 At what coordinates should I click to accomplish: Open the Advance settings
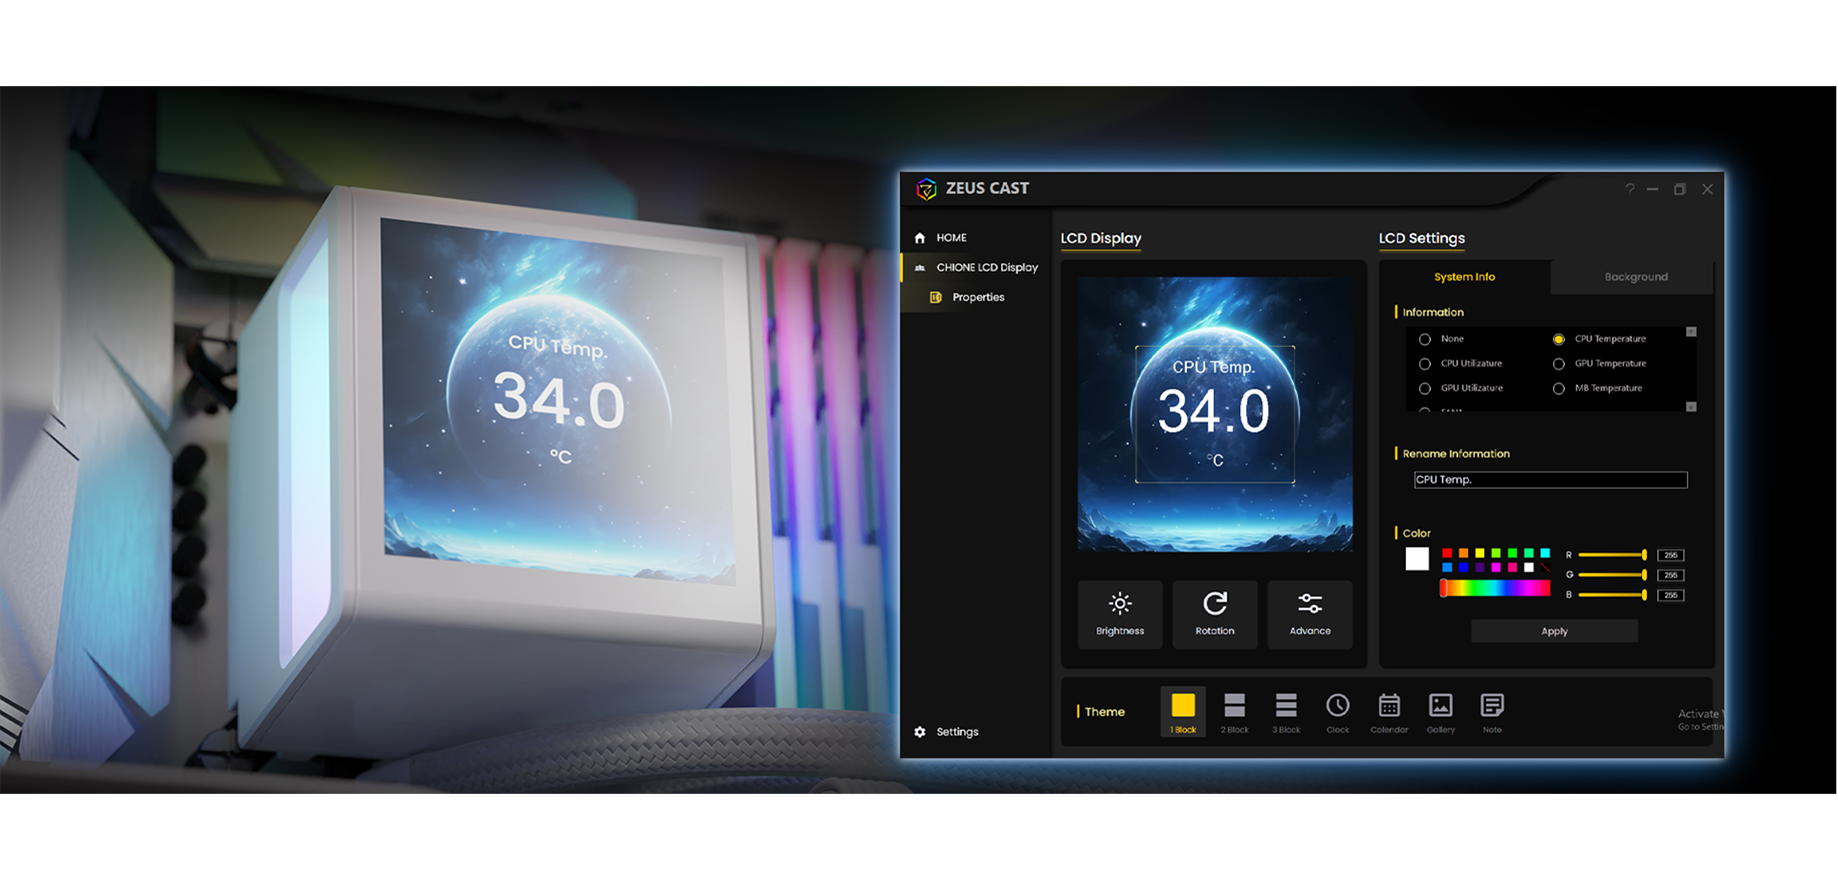click(1310, 614)
